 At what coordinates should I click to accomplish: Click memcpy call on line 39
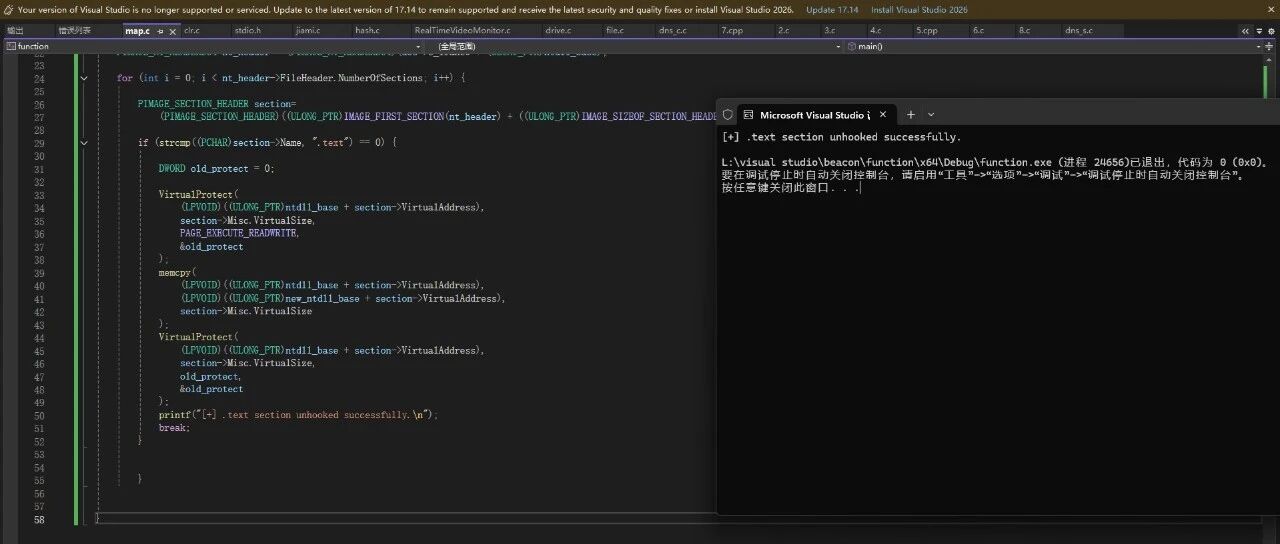[176, 272]
